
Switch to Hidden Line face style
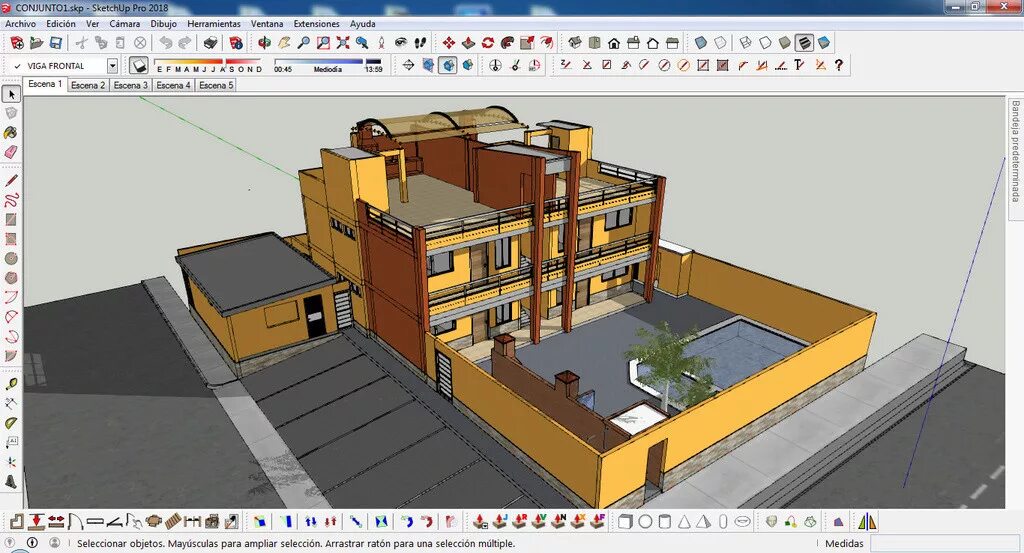(765, 43)
